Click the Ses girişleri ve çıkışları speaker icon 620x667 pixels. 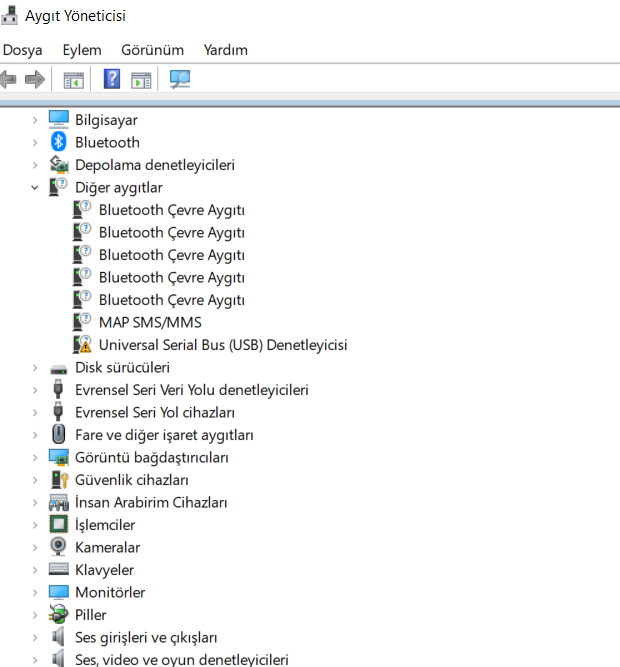pos(58,637)
